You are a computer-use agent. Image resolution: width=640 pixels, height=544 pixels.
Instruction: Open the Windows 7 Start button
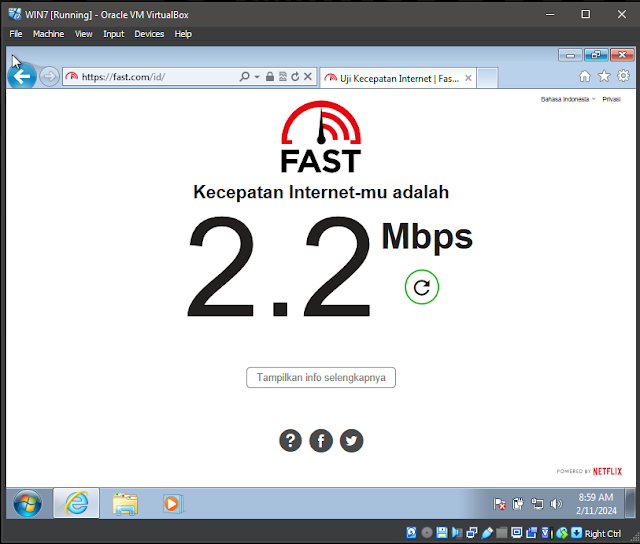27,503
